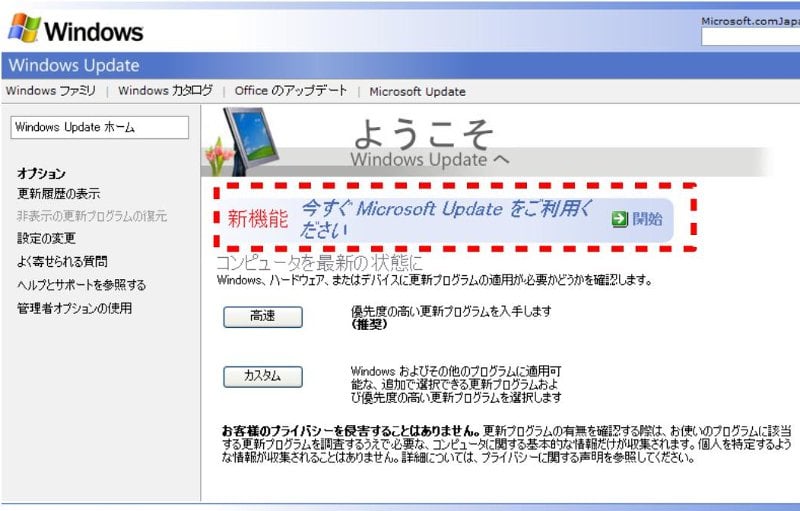800x511 pixels.
Task: Select 管理者オプションの使用
Action: pos(74,308)
